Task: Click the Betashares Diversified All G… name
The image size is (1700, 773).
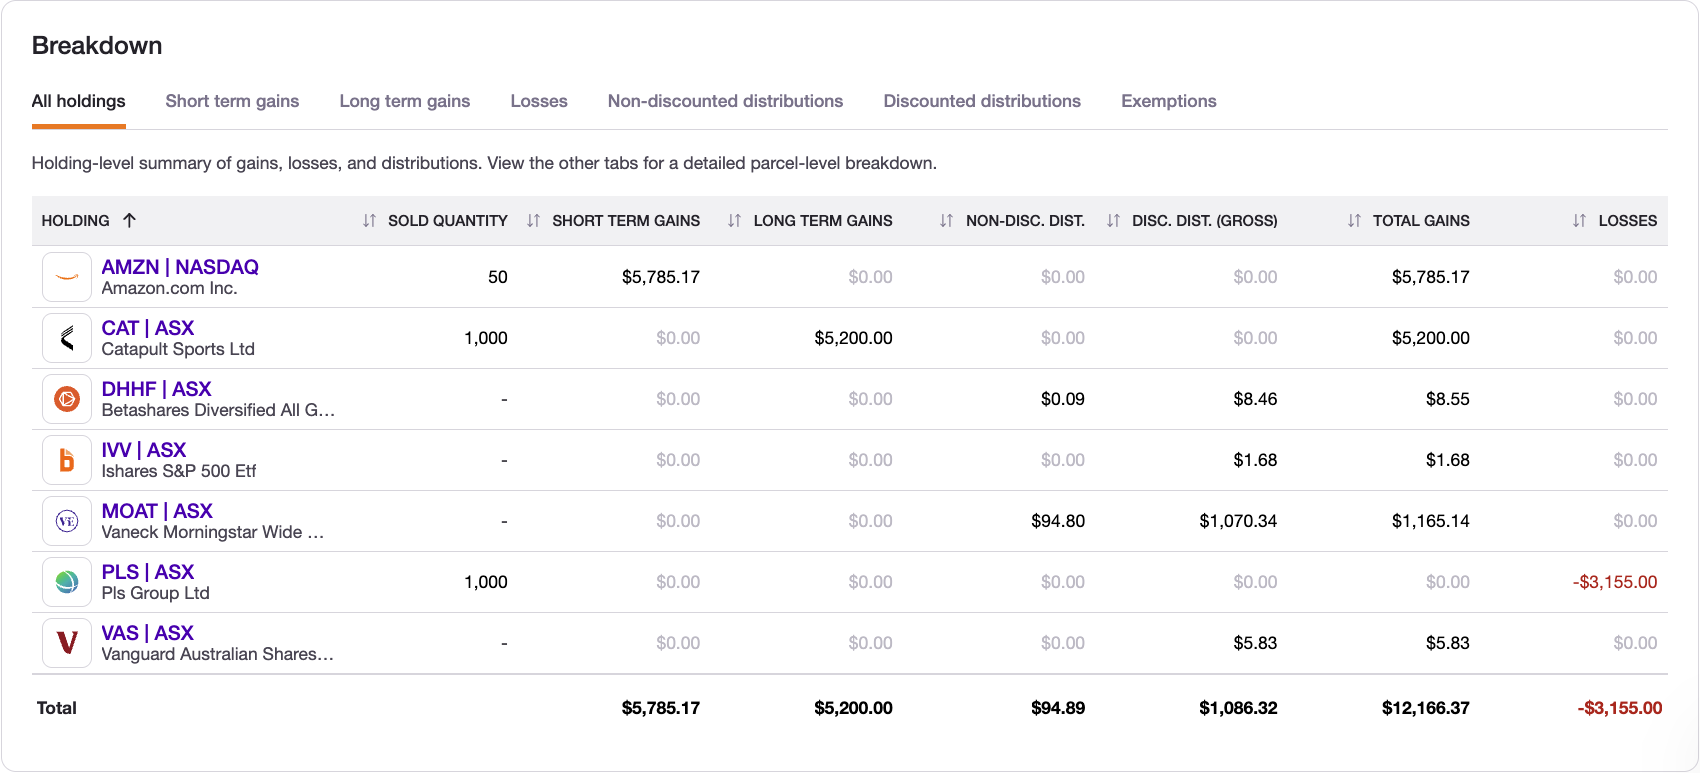Action: click(218, 410)
